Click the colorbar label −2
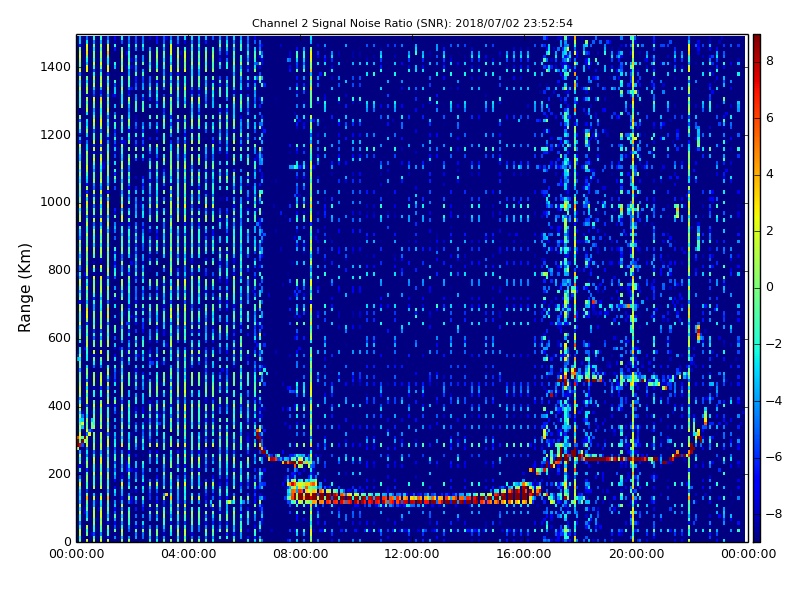800x600 pixels. tap(774, 344)
